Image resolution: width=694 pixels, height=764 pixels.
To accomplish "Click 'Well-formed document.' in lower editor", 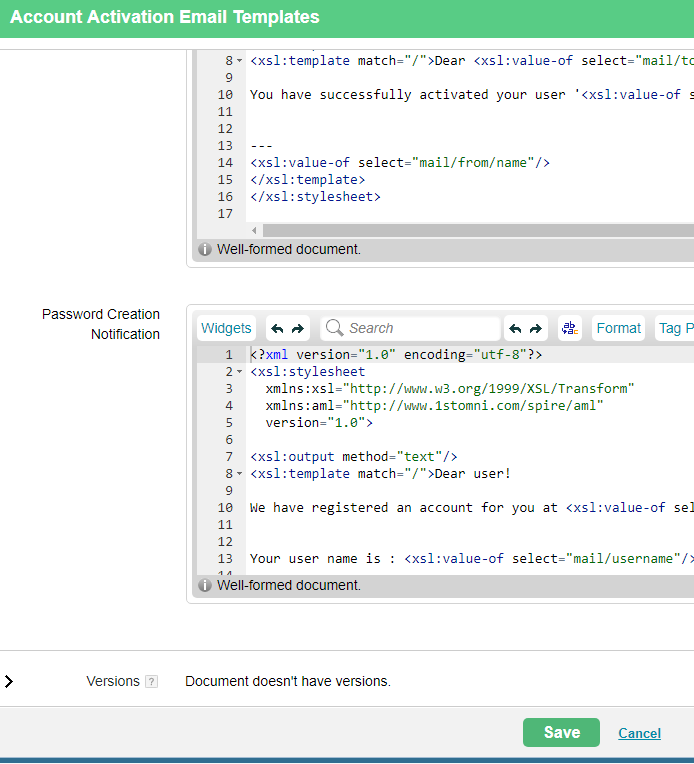I will 289,585.
